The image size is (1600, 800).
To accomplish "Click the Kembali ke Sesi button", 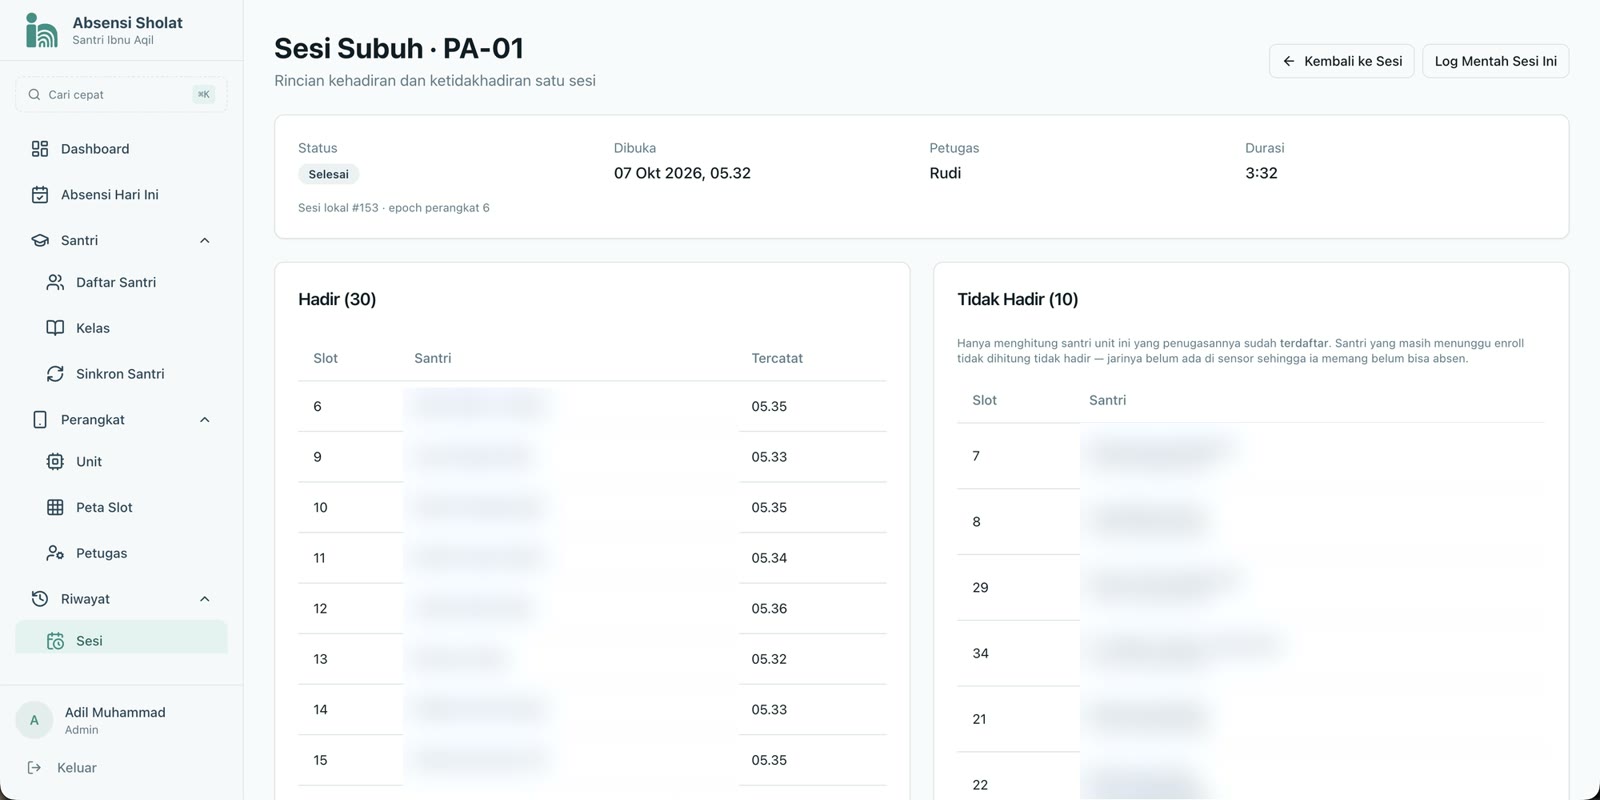I will tap(1342, 61).
